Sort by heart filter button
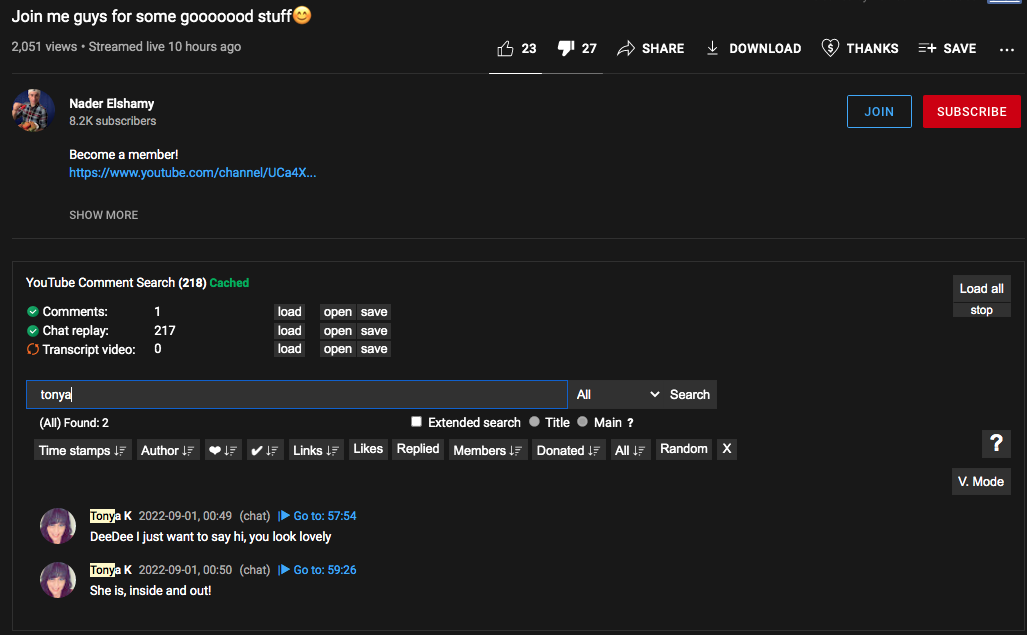 point(223,450)
